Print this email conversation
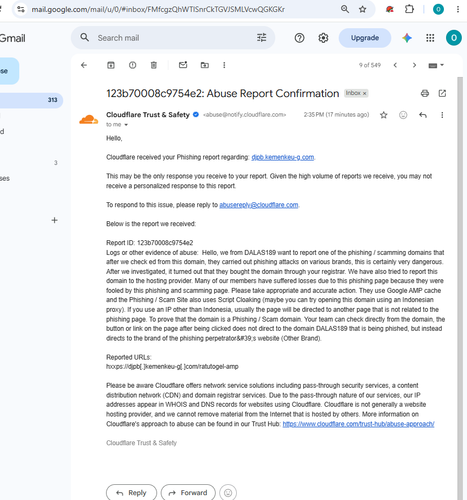 [x=425, y=93]
